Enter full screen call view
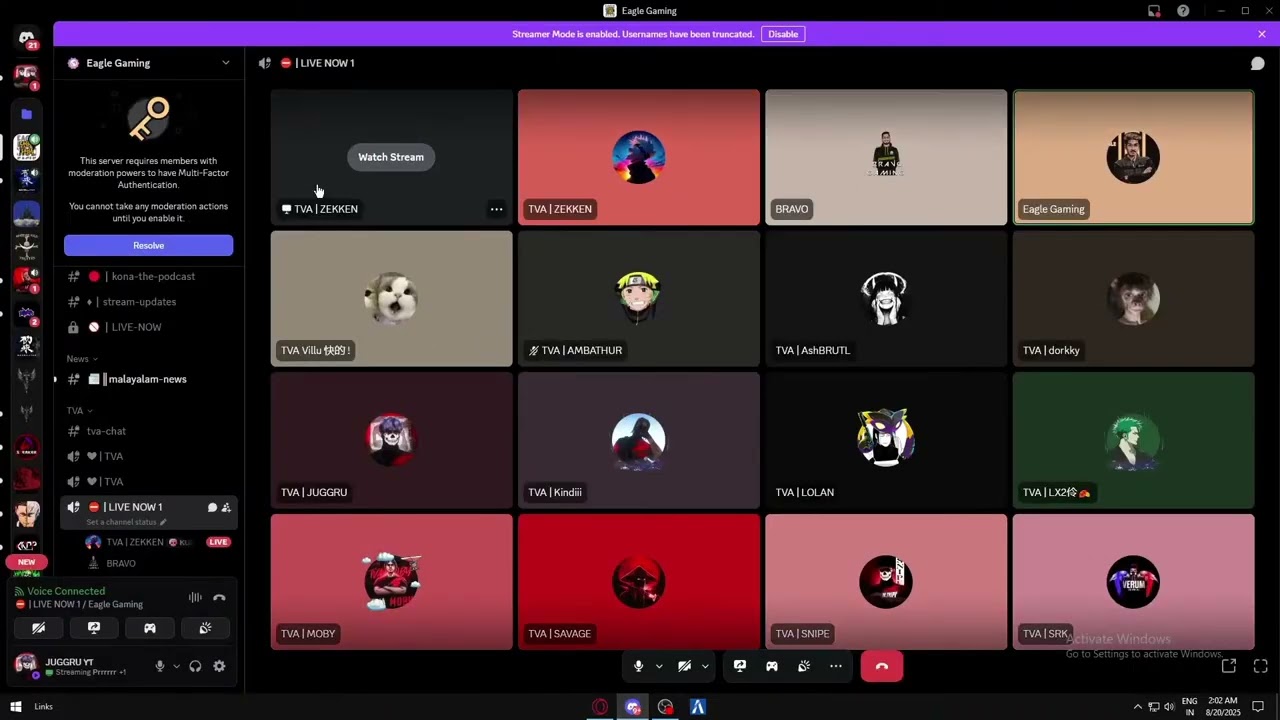Viewport: 1280px width, 720px height. click(1261, 666)
